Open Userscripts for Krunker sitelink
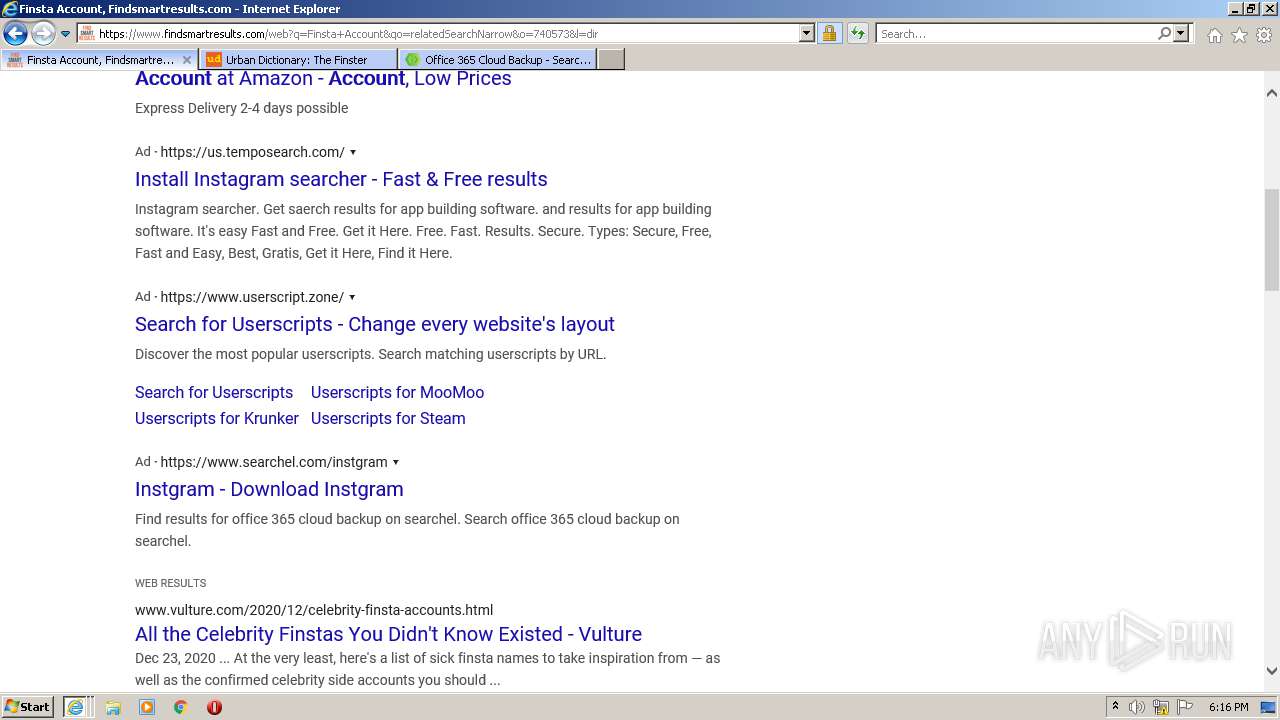Viewport: 1280px width, 720px height. click(x=217, y=418)
